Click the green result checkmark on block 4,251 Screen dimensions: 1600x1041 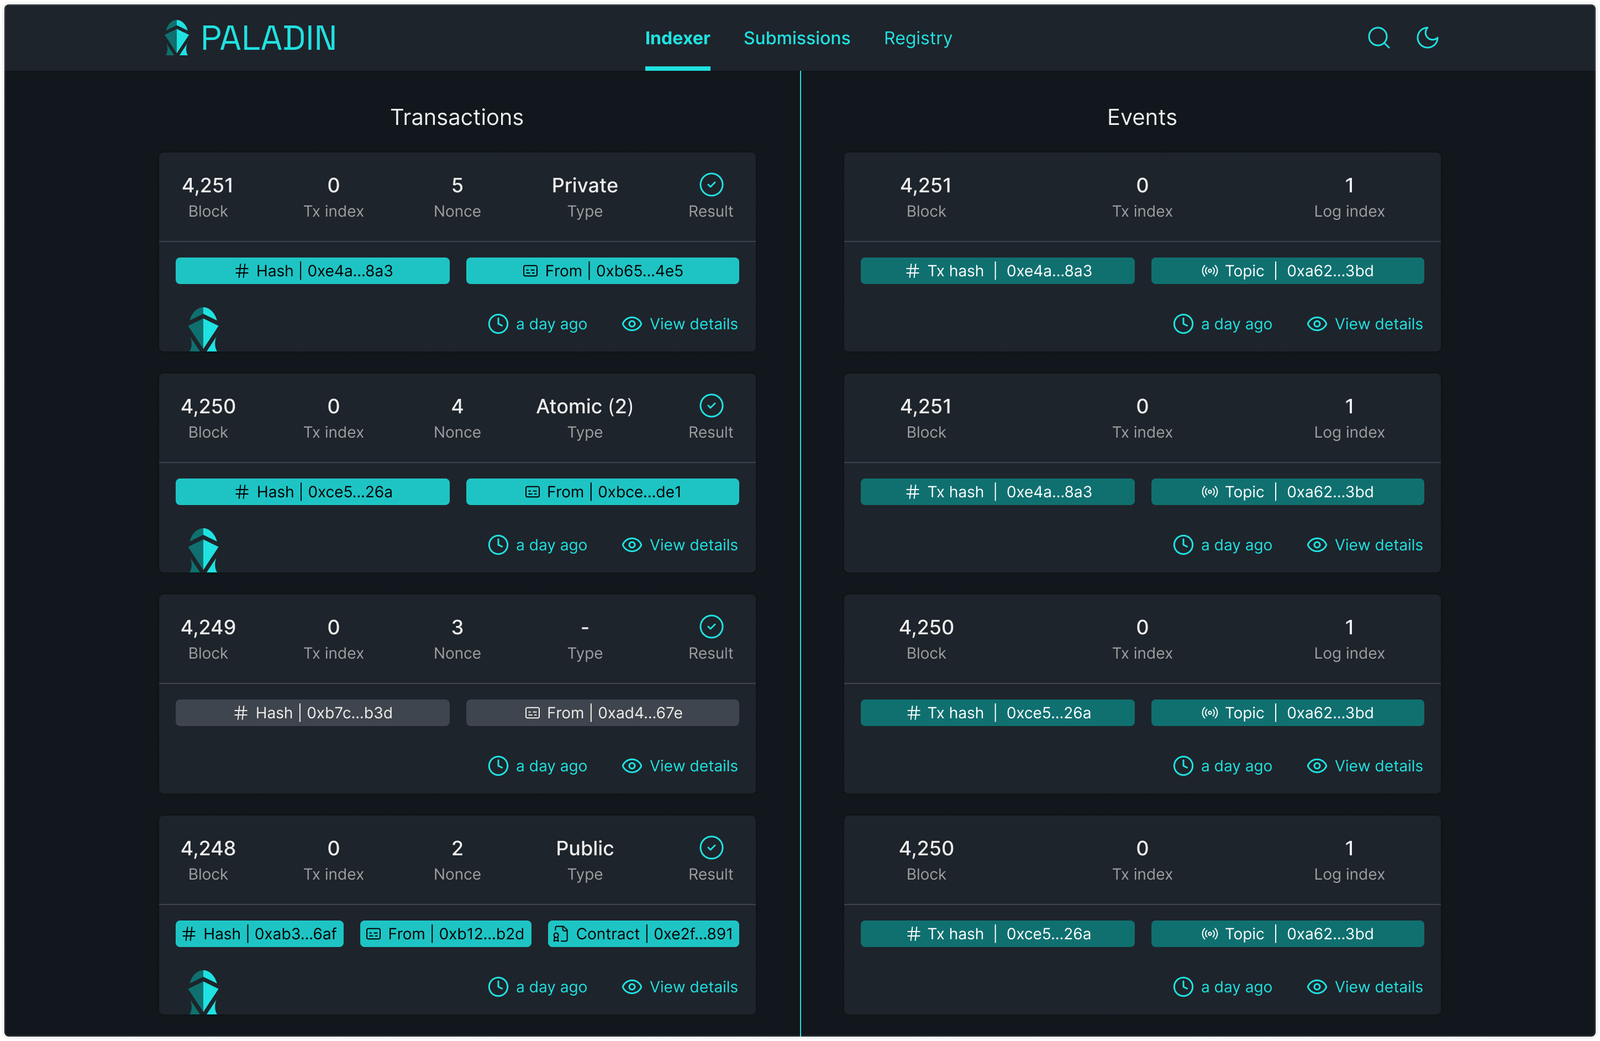(710, 184)
